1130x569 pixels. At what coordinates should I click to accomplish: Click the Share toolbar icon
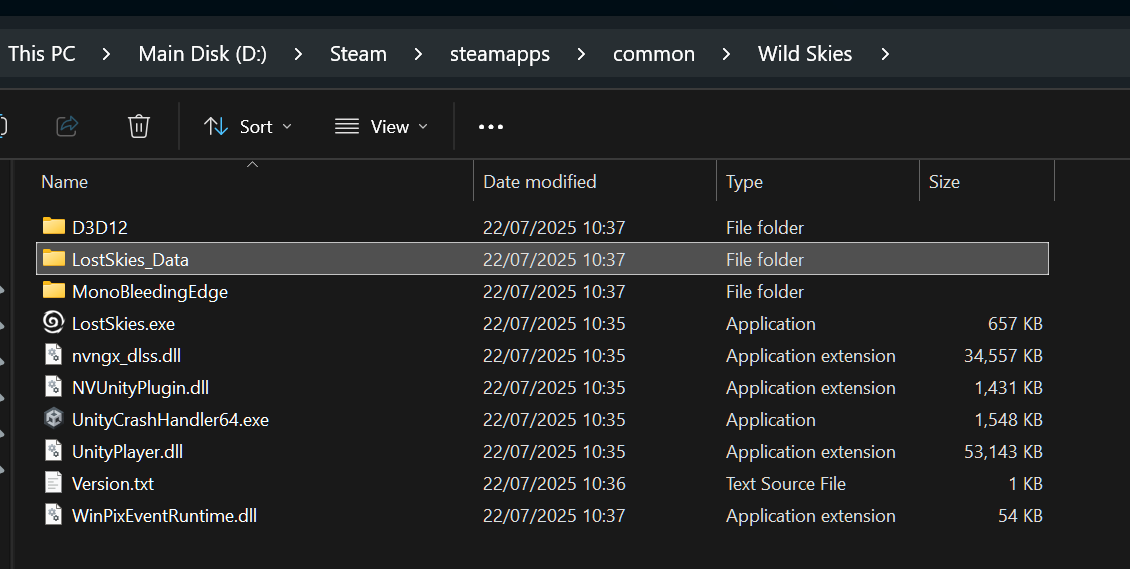(x=67, y=127)
